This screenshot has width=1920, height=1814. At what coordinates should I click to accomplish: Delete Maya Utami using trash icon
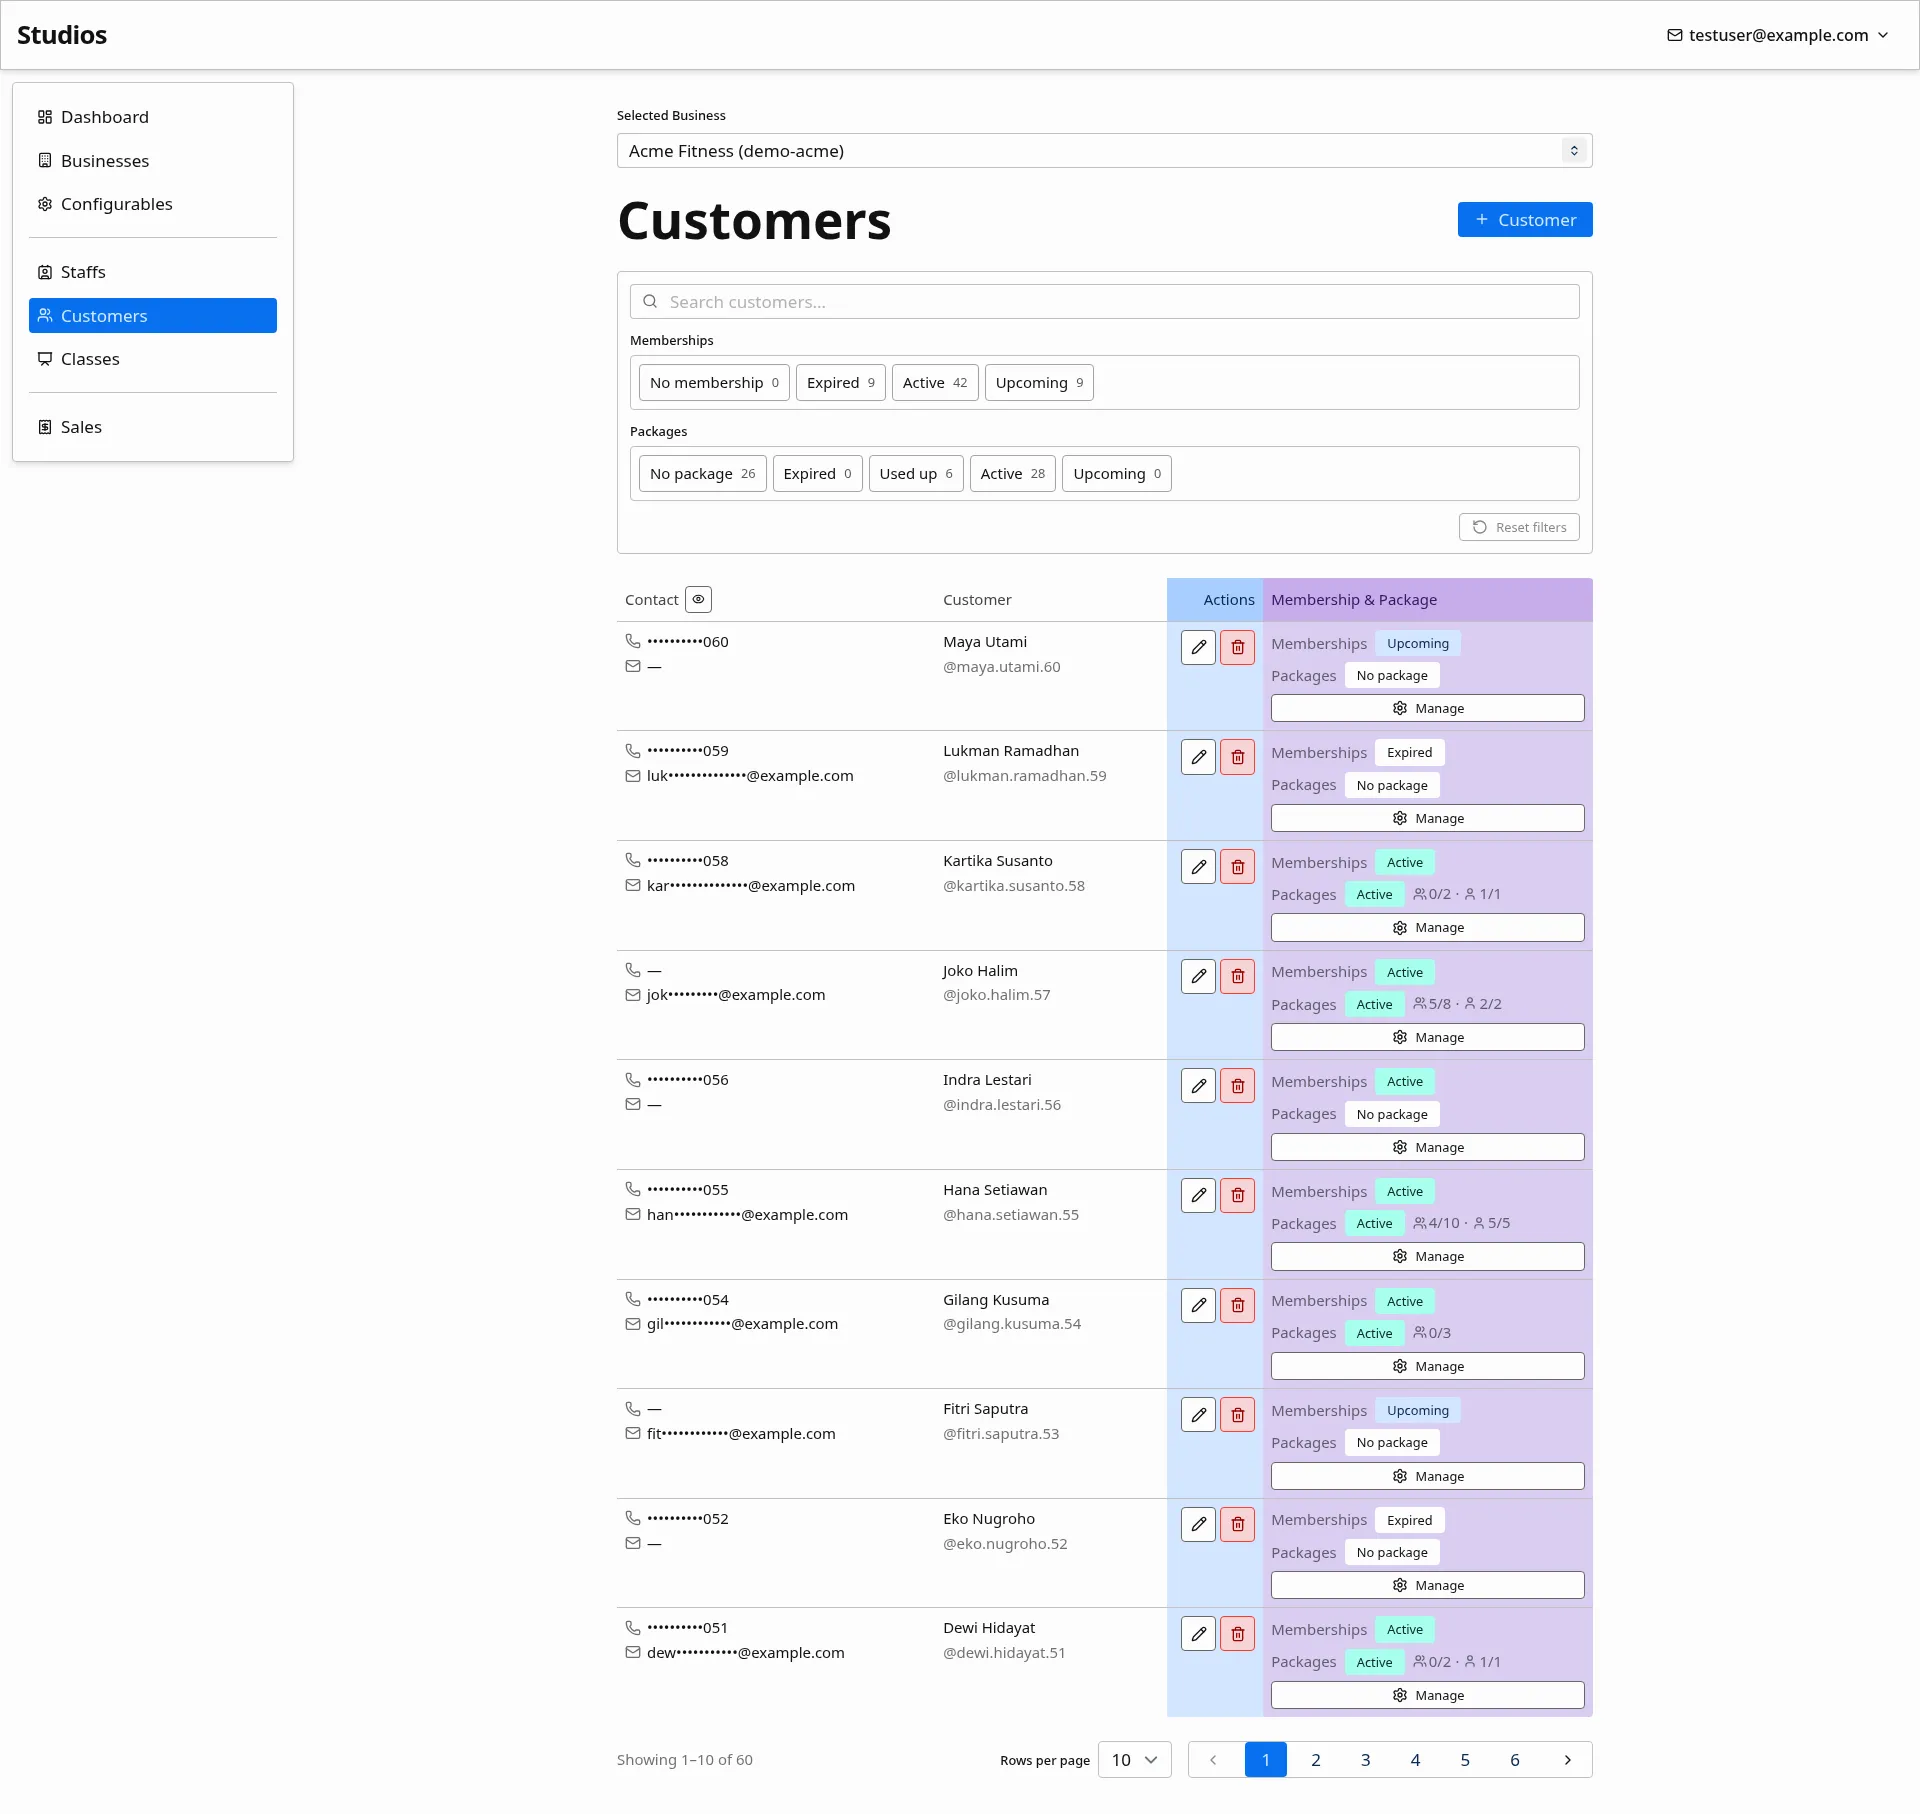[x=1237, y=647]
